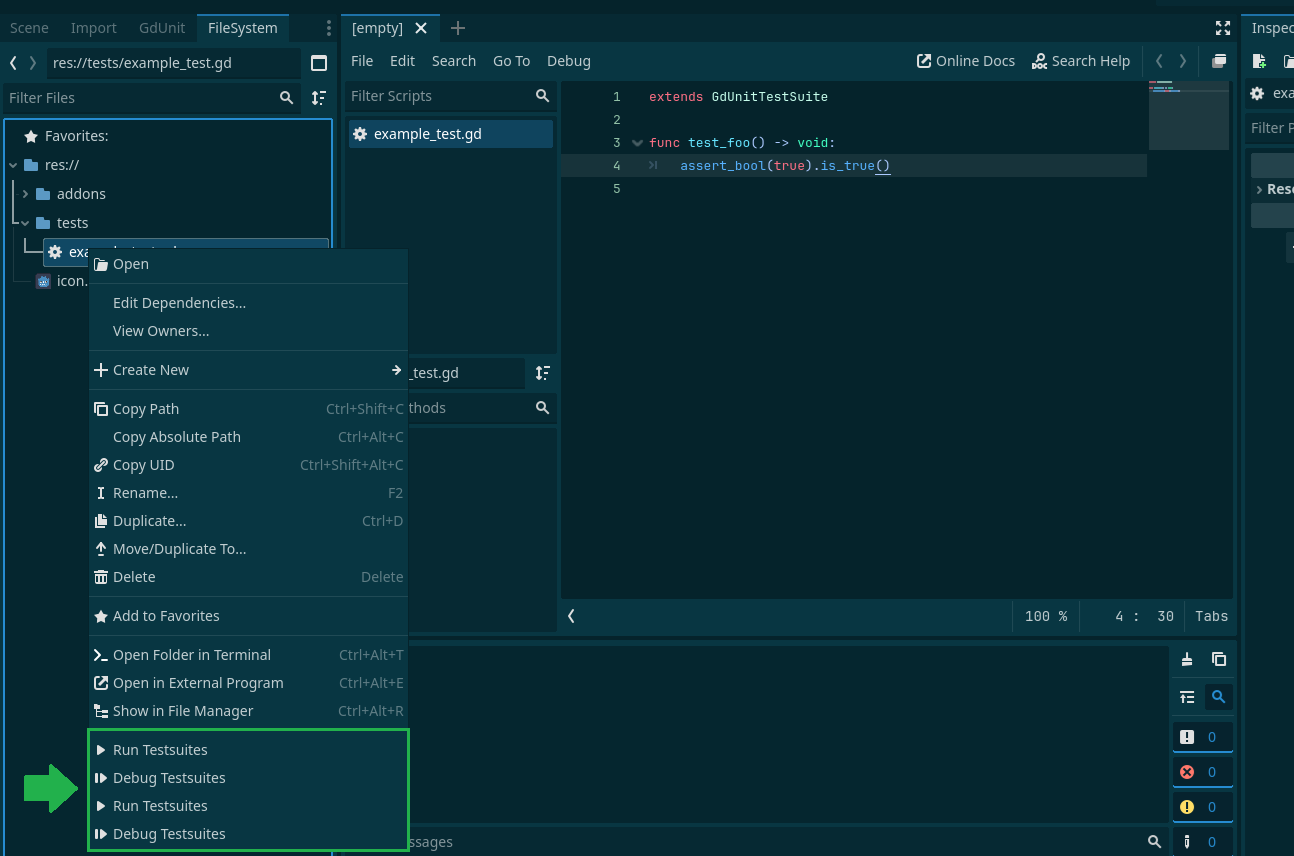Clear the output log with the brush icon
Screen dimensions: 1294x856
1187,659
